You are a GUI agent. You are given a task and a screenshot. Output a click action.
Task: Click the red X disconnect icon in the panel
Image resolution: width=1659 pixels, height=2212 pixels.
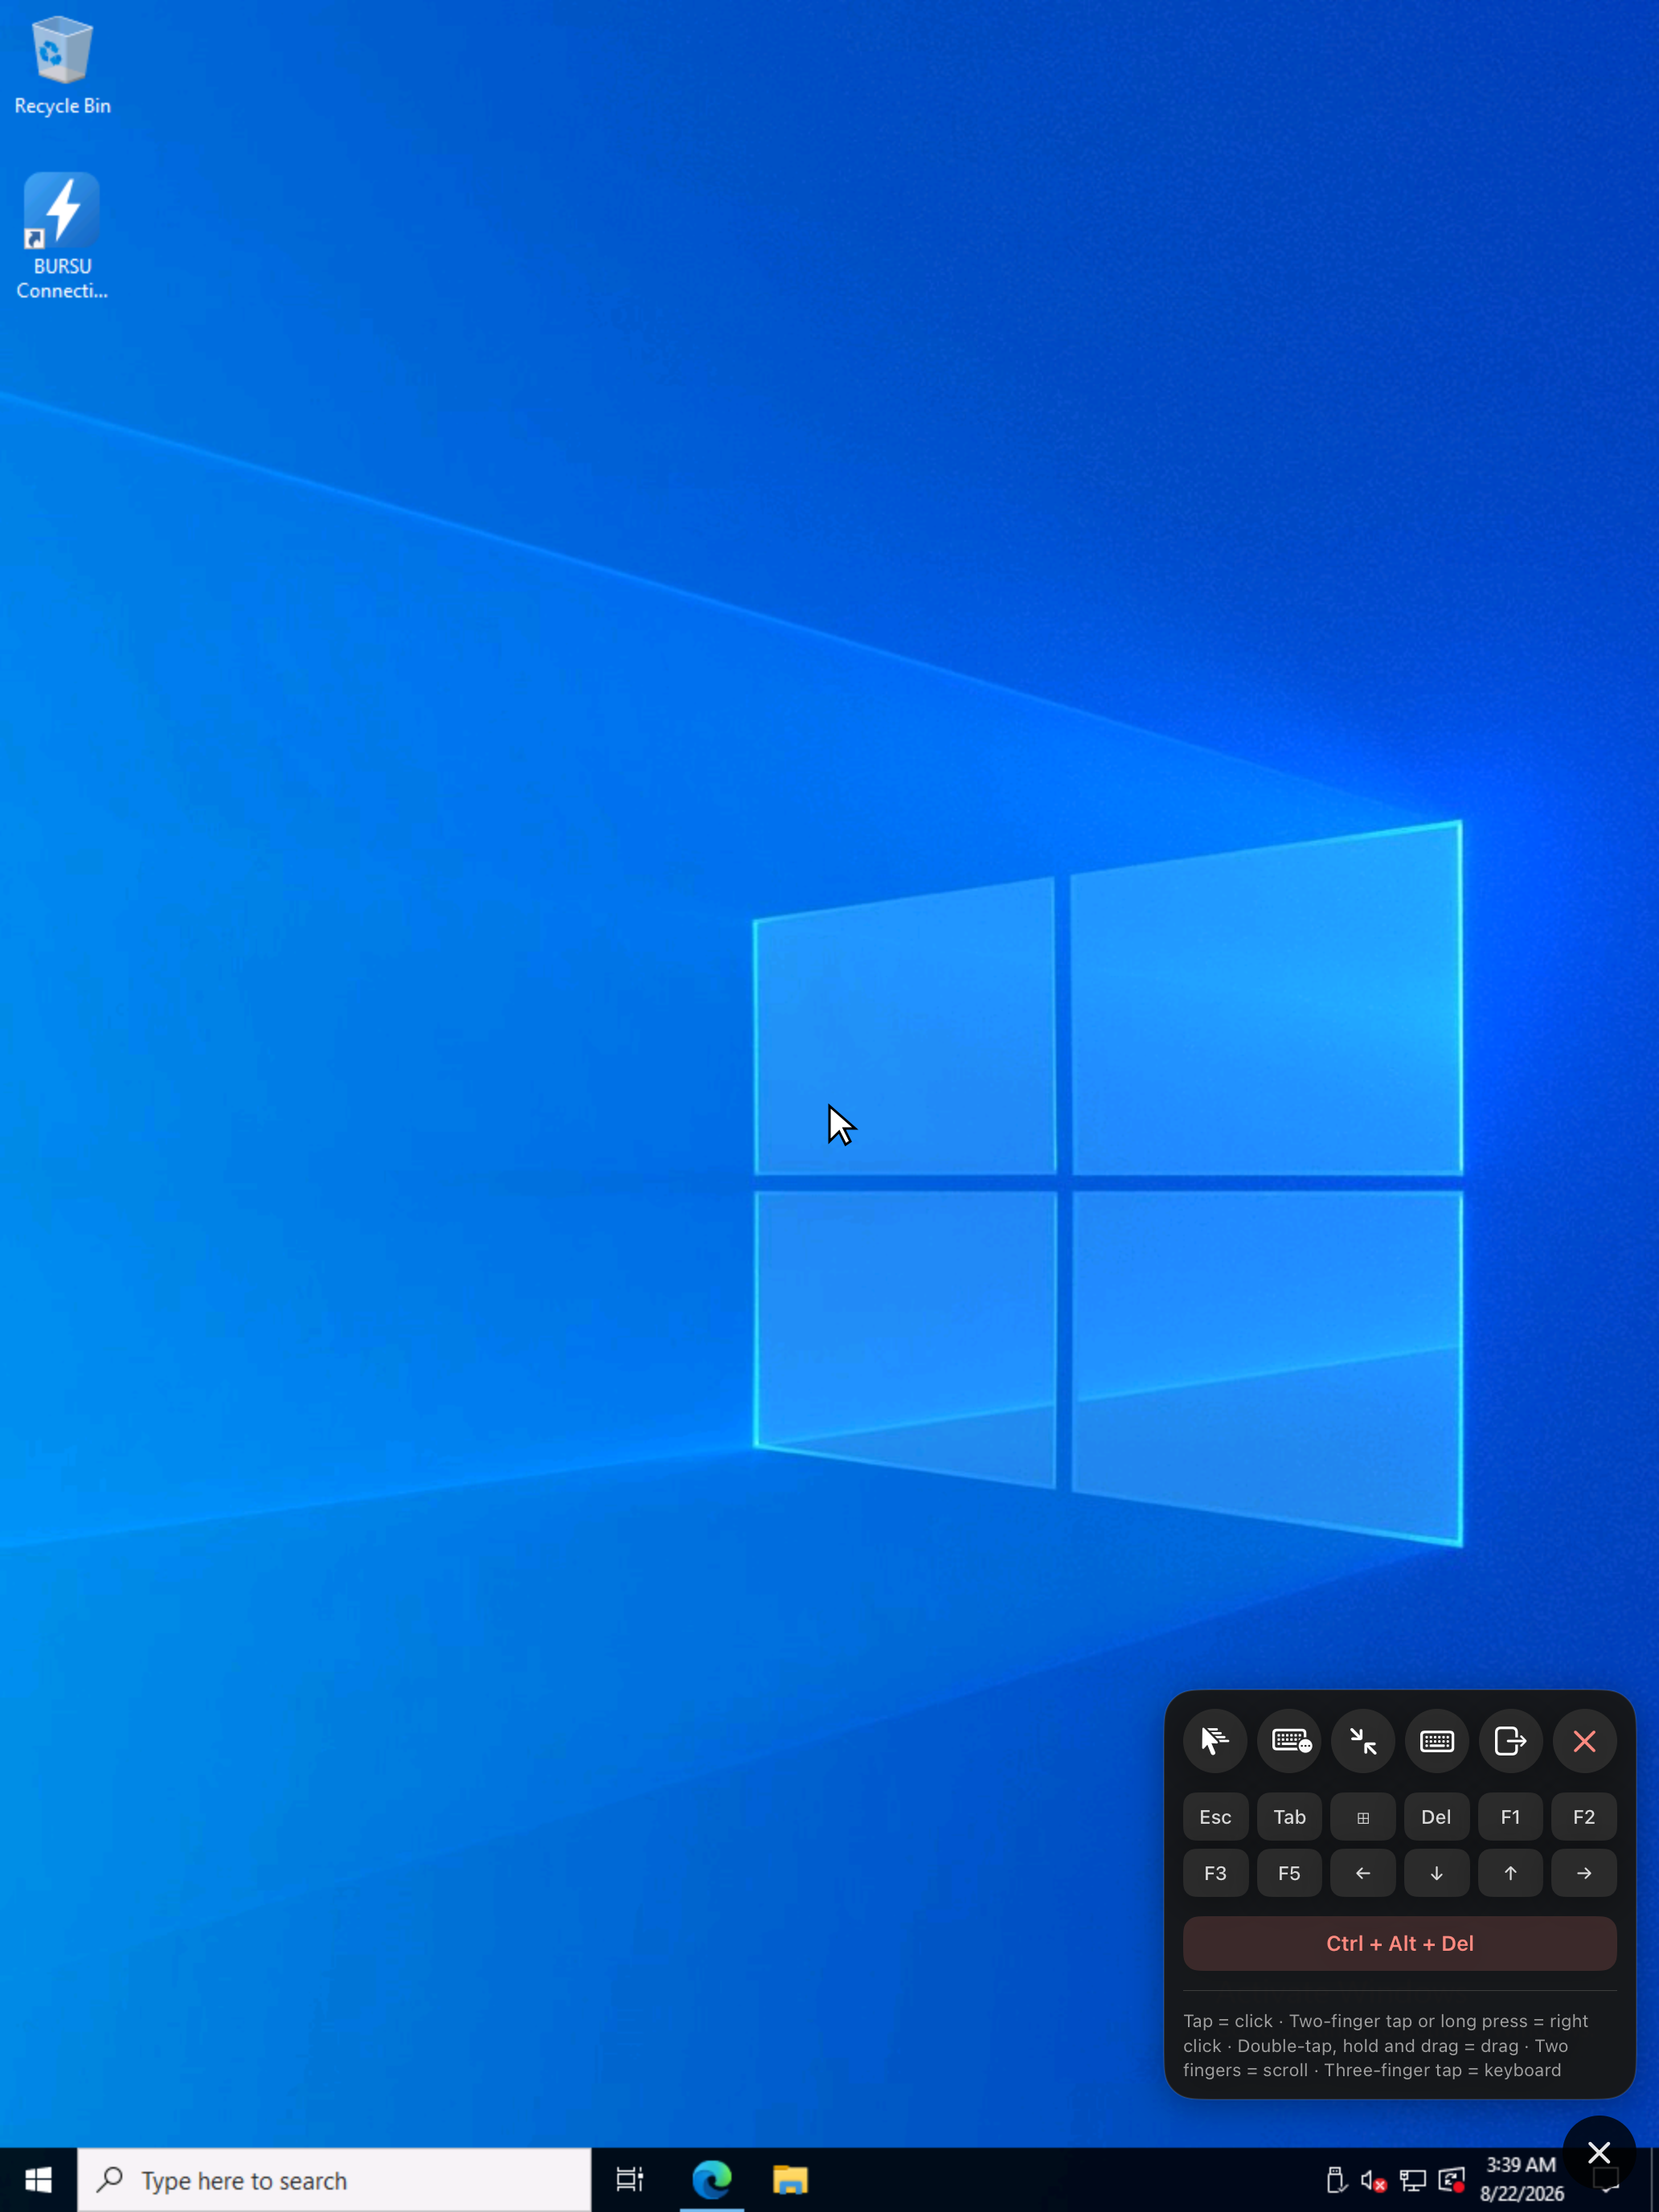click(1584, 1741)
